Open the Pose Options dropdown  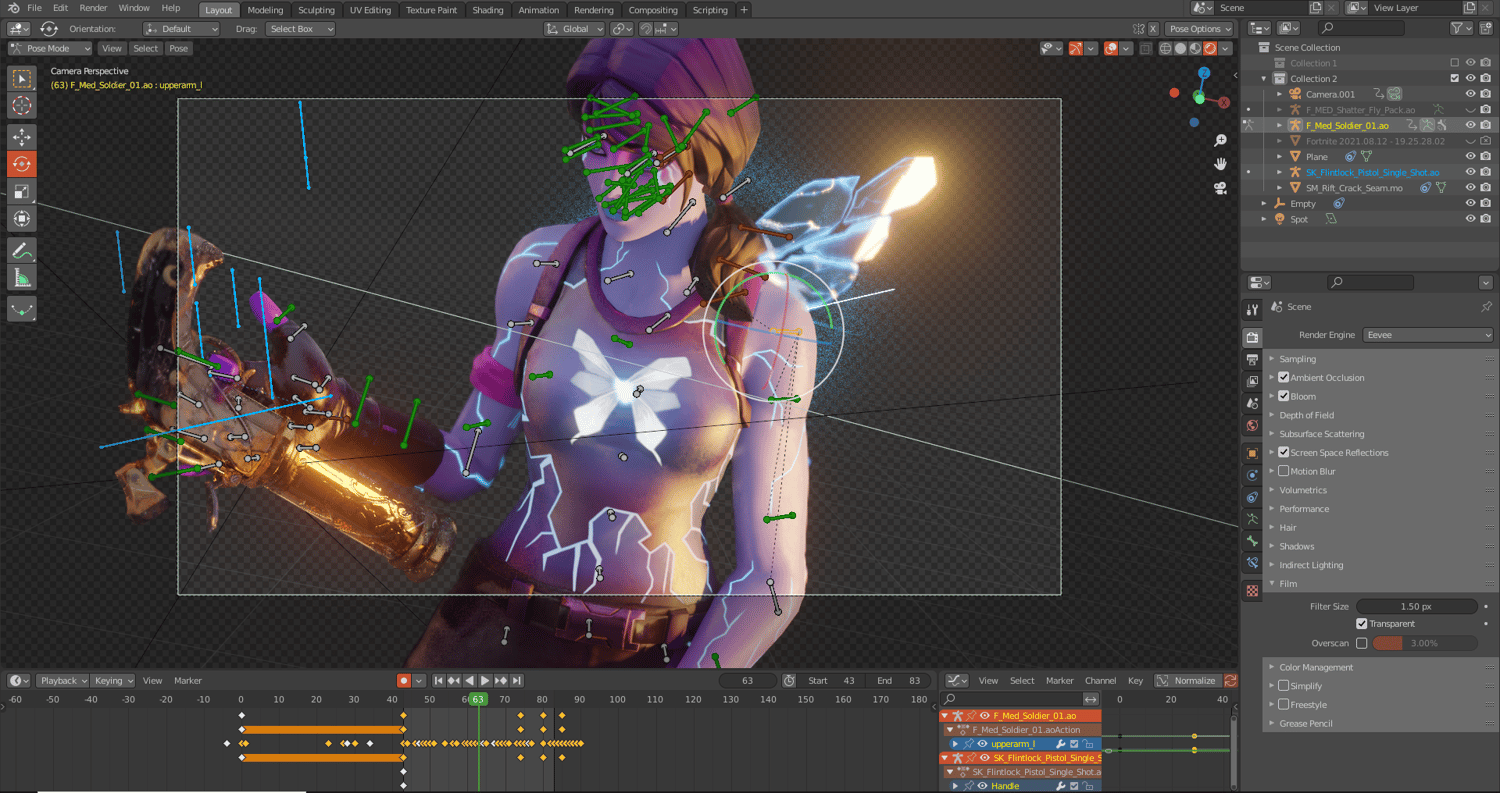click(x=1201, y=29)
